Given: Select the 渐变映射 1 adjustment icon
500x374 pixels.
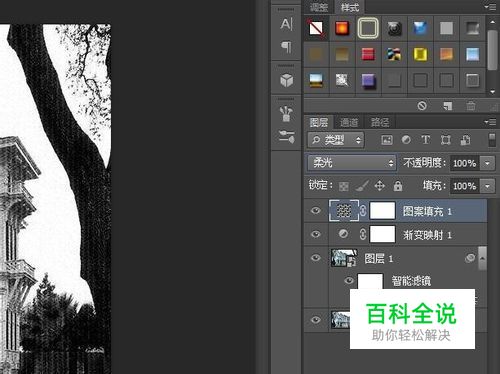Looking at the screenshot, I should coord(343,234).
